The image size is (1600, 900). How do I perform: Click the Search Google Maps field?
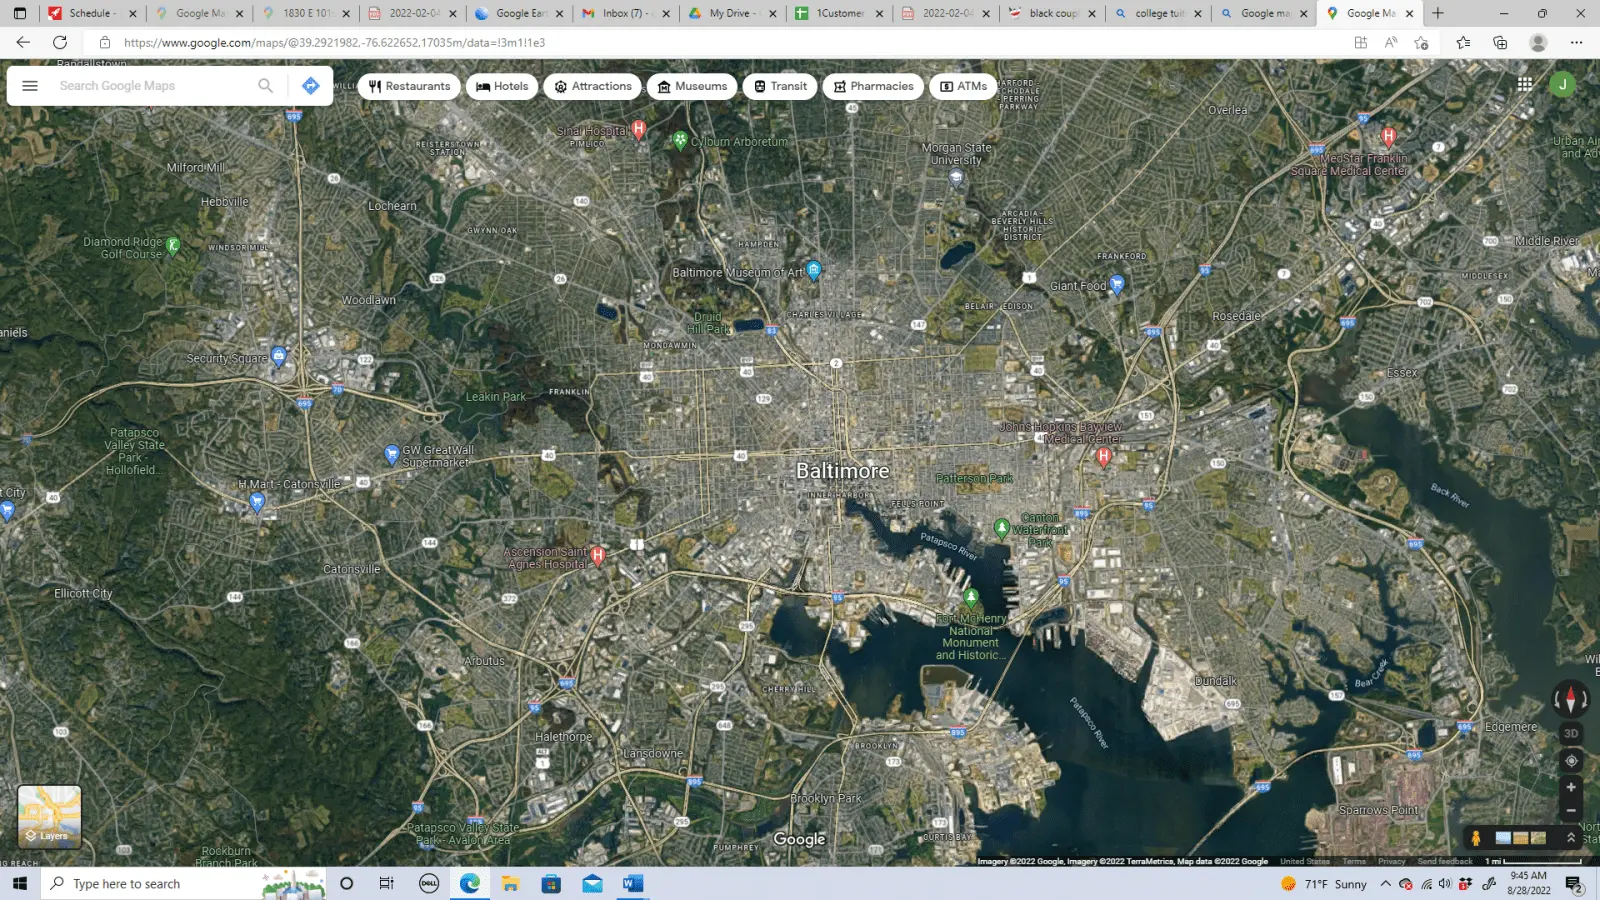point(150,86)
